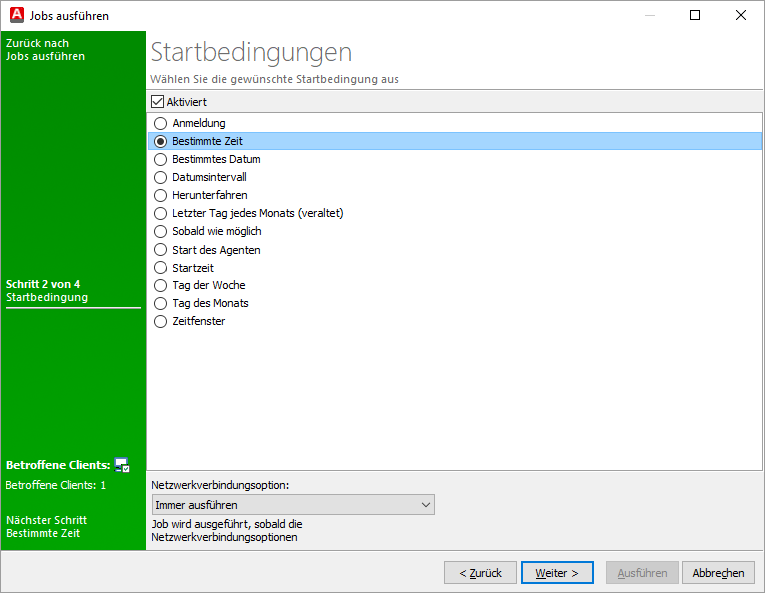The image size is (765, 593).
Task: Pick the Datumsintervall radio button
Action: (x=161, y=177)
